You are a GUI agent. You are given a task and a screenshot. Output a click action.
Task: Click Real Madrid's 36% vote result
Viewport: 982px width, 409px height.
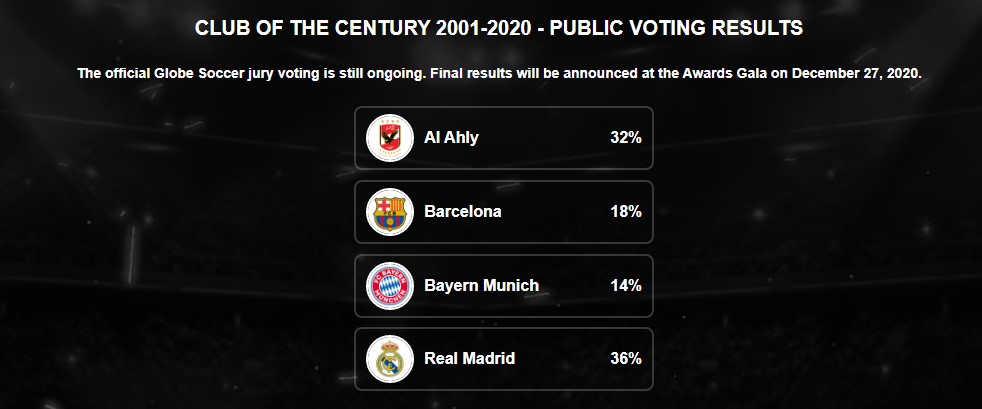(x=626, y=359)
